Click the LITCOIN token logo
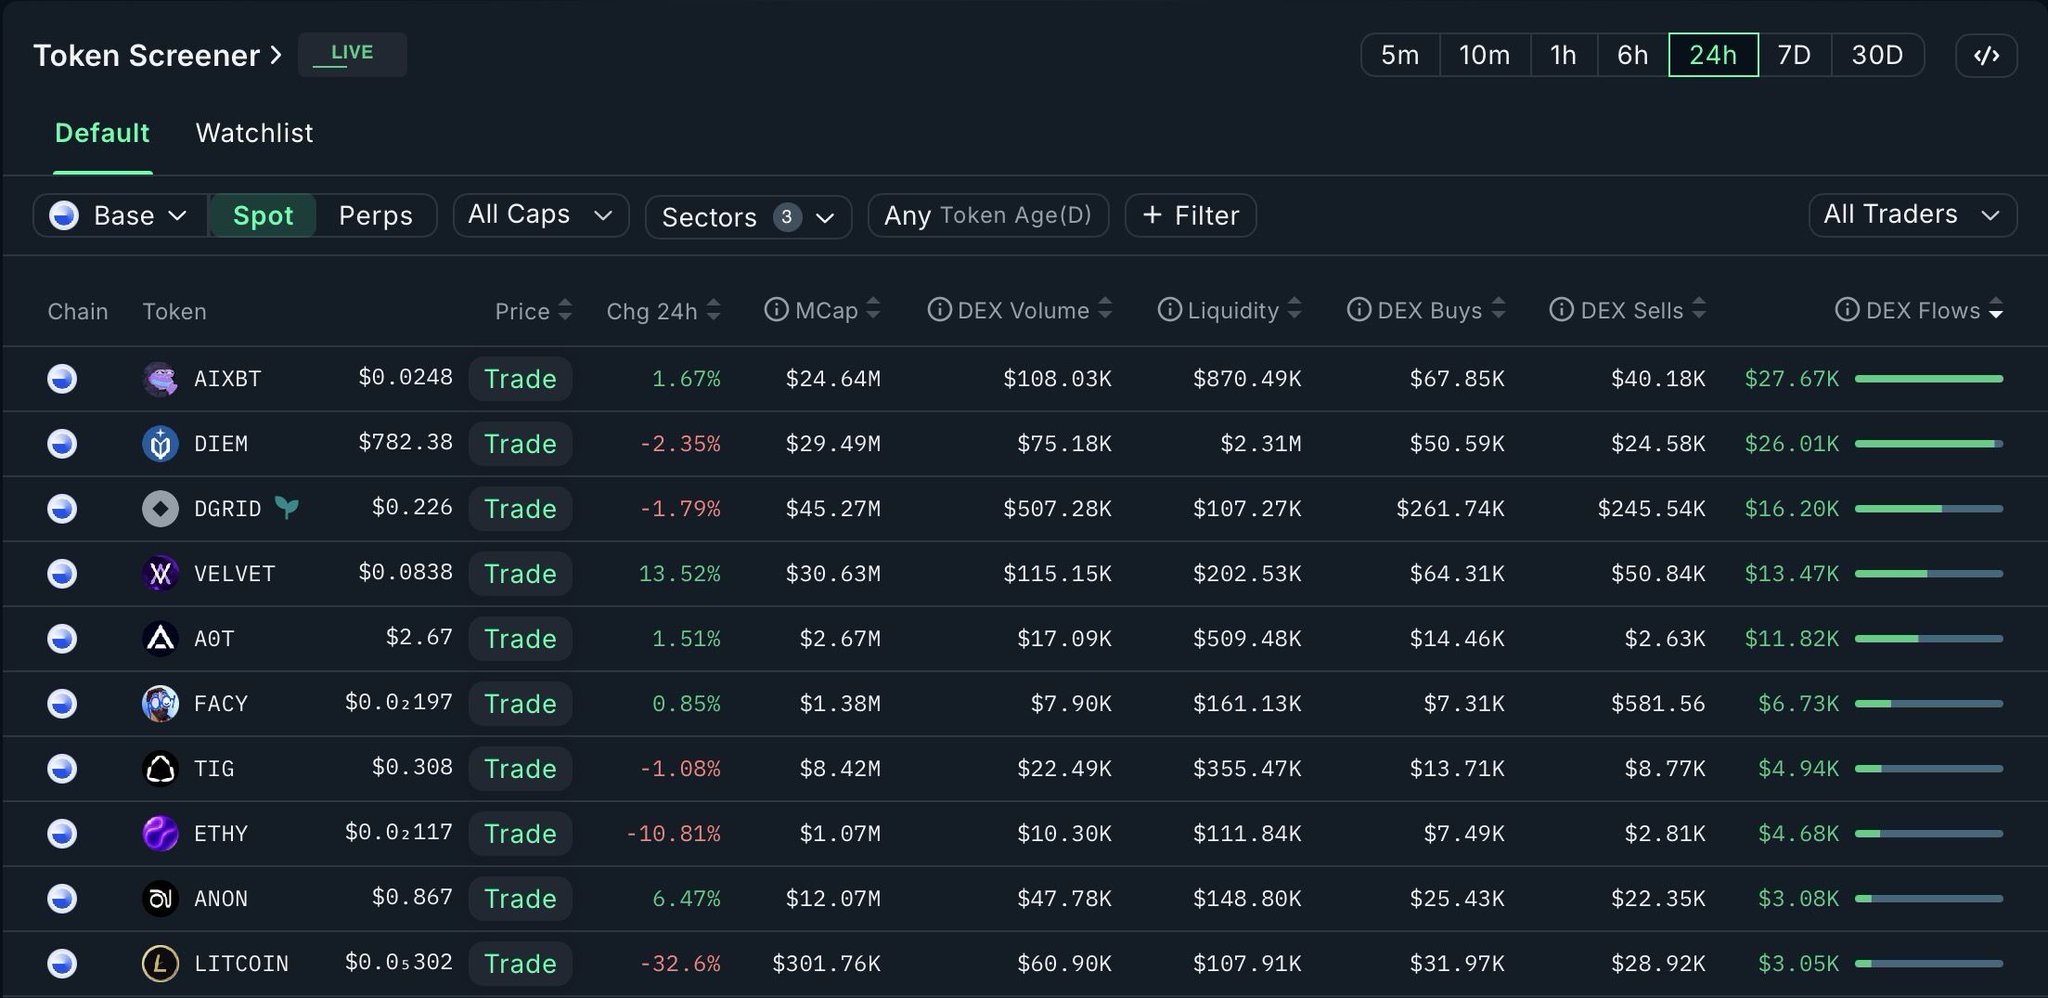Image resolution: width=2048 pixels, height=998 pixels. coord(160,964)
